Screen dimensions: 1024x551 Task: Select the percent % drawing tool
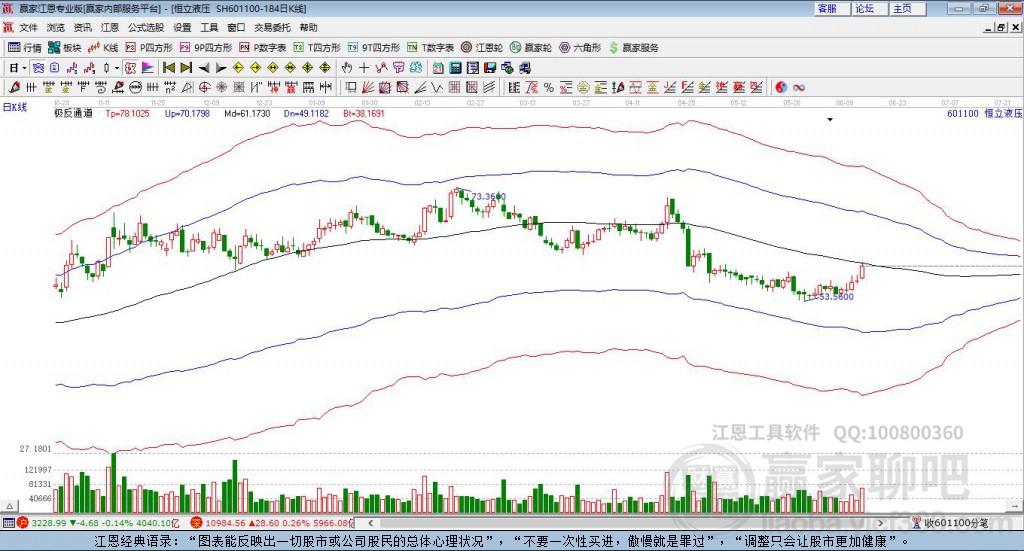(x=549, y=87)
